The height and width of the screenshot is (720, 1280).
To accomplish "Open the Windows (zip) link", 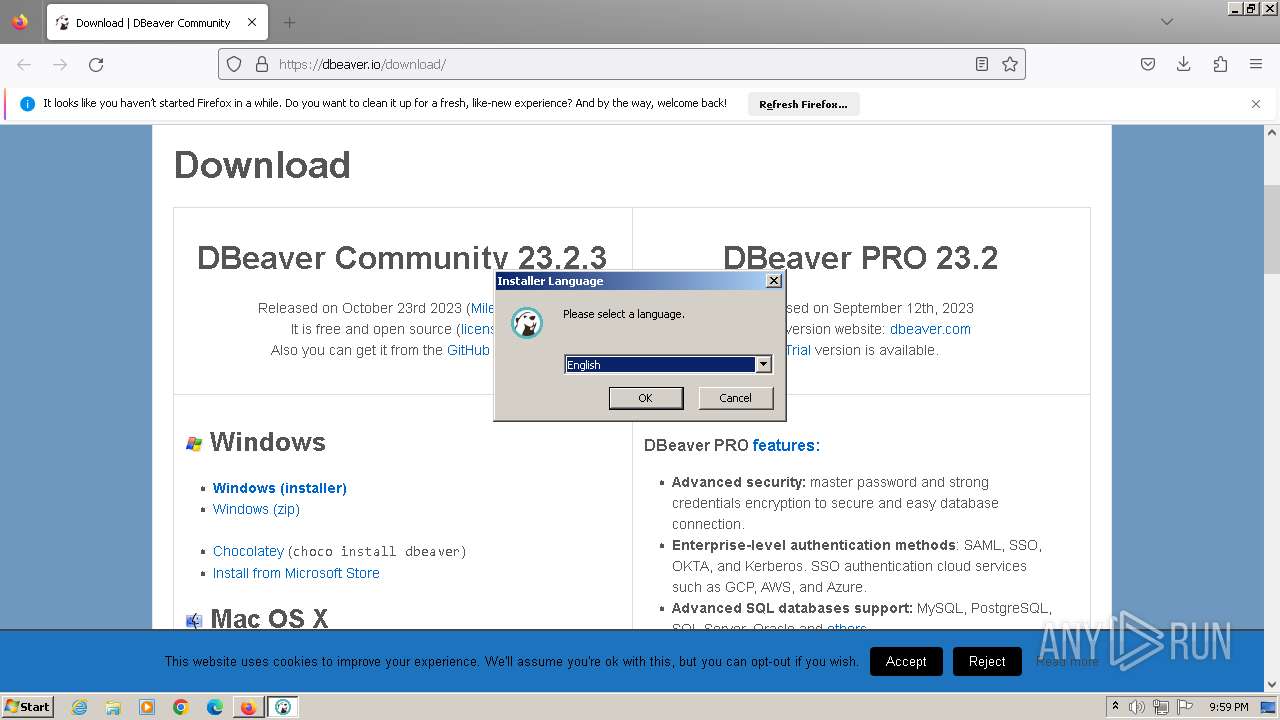I will (x=256, y=509).
